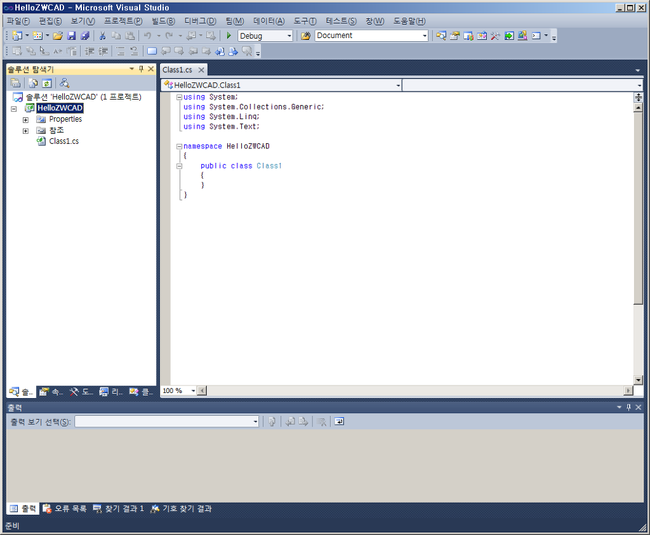This screenshot has height=535, width=650.
Task: Open main toolbar overflow options arrow
Action: click(554, 37)
